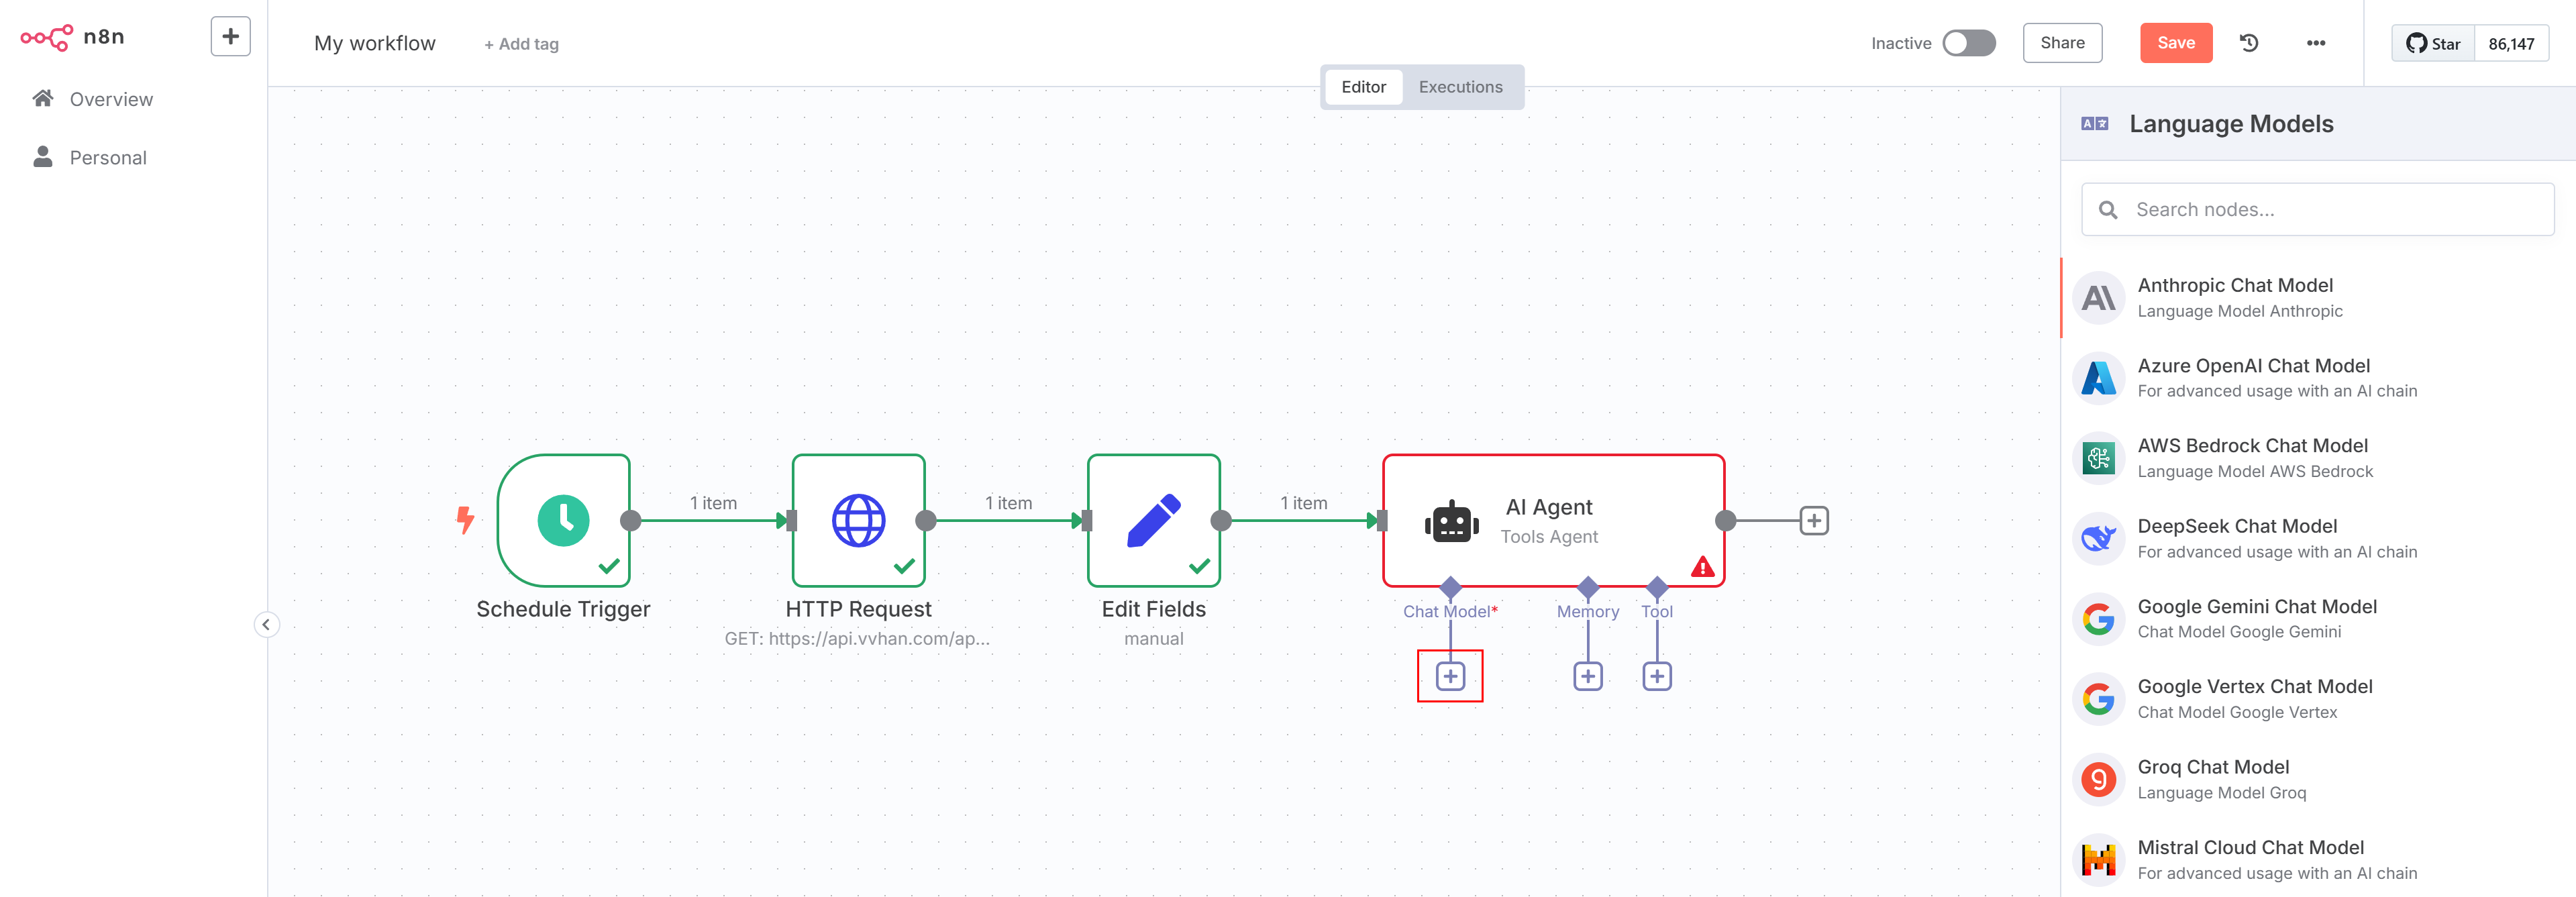Screen dimensions: 2576x897
Task: Click the n8n logo icon
Action: pyautogui.click(x=46, y=37)
